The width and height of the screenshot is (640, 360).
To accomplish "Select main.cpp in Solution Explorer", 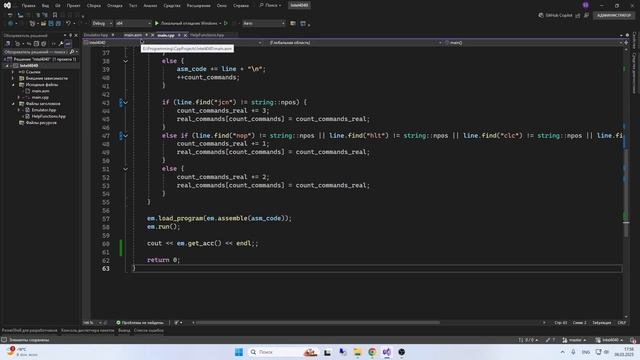I will 40,98.
